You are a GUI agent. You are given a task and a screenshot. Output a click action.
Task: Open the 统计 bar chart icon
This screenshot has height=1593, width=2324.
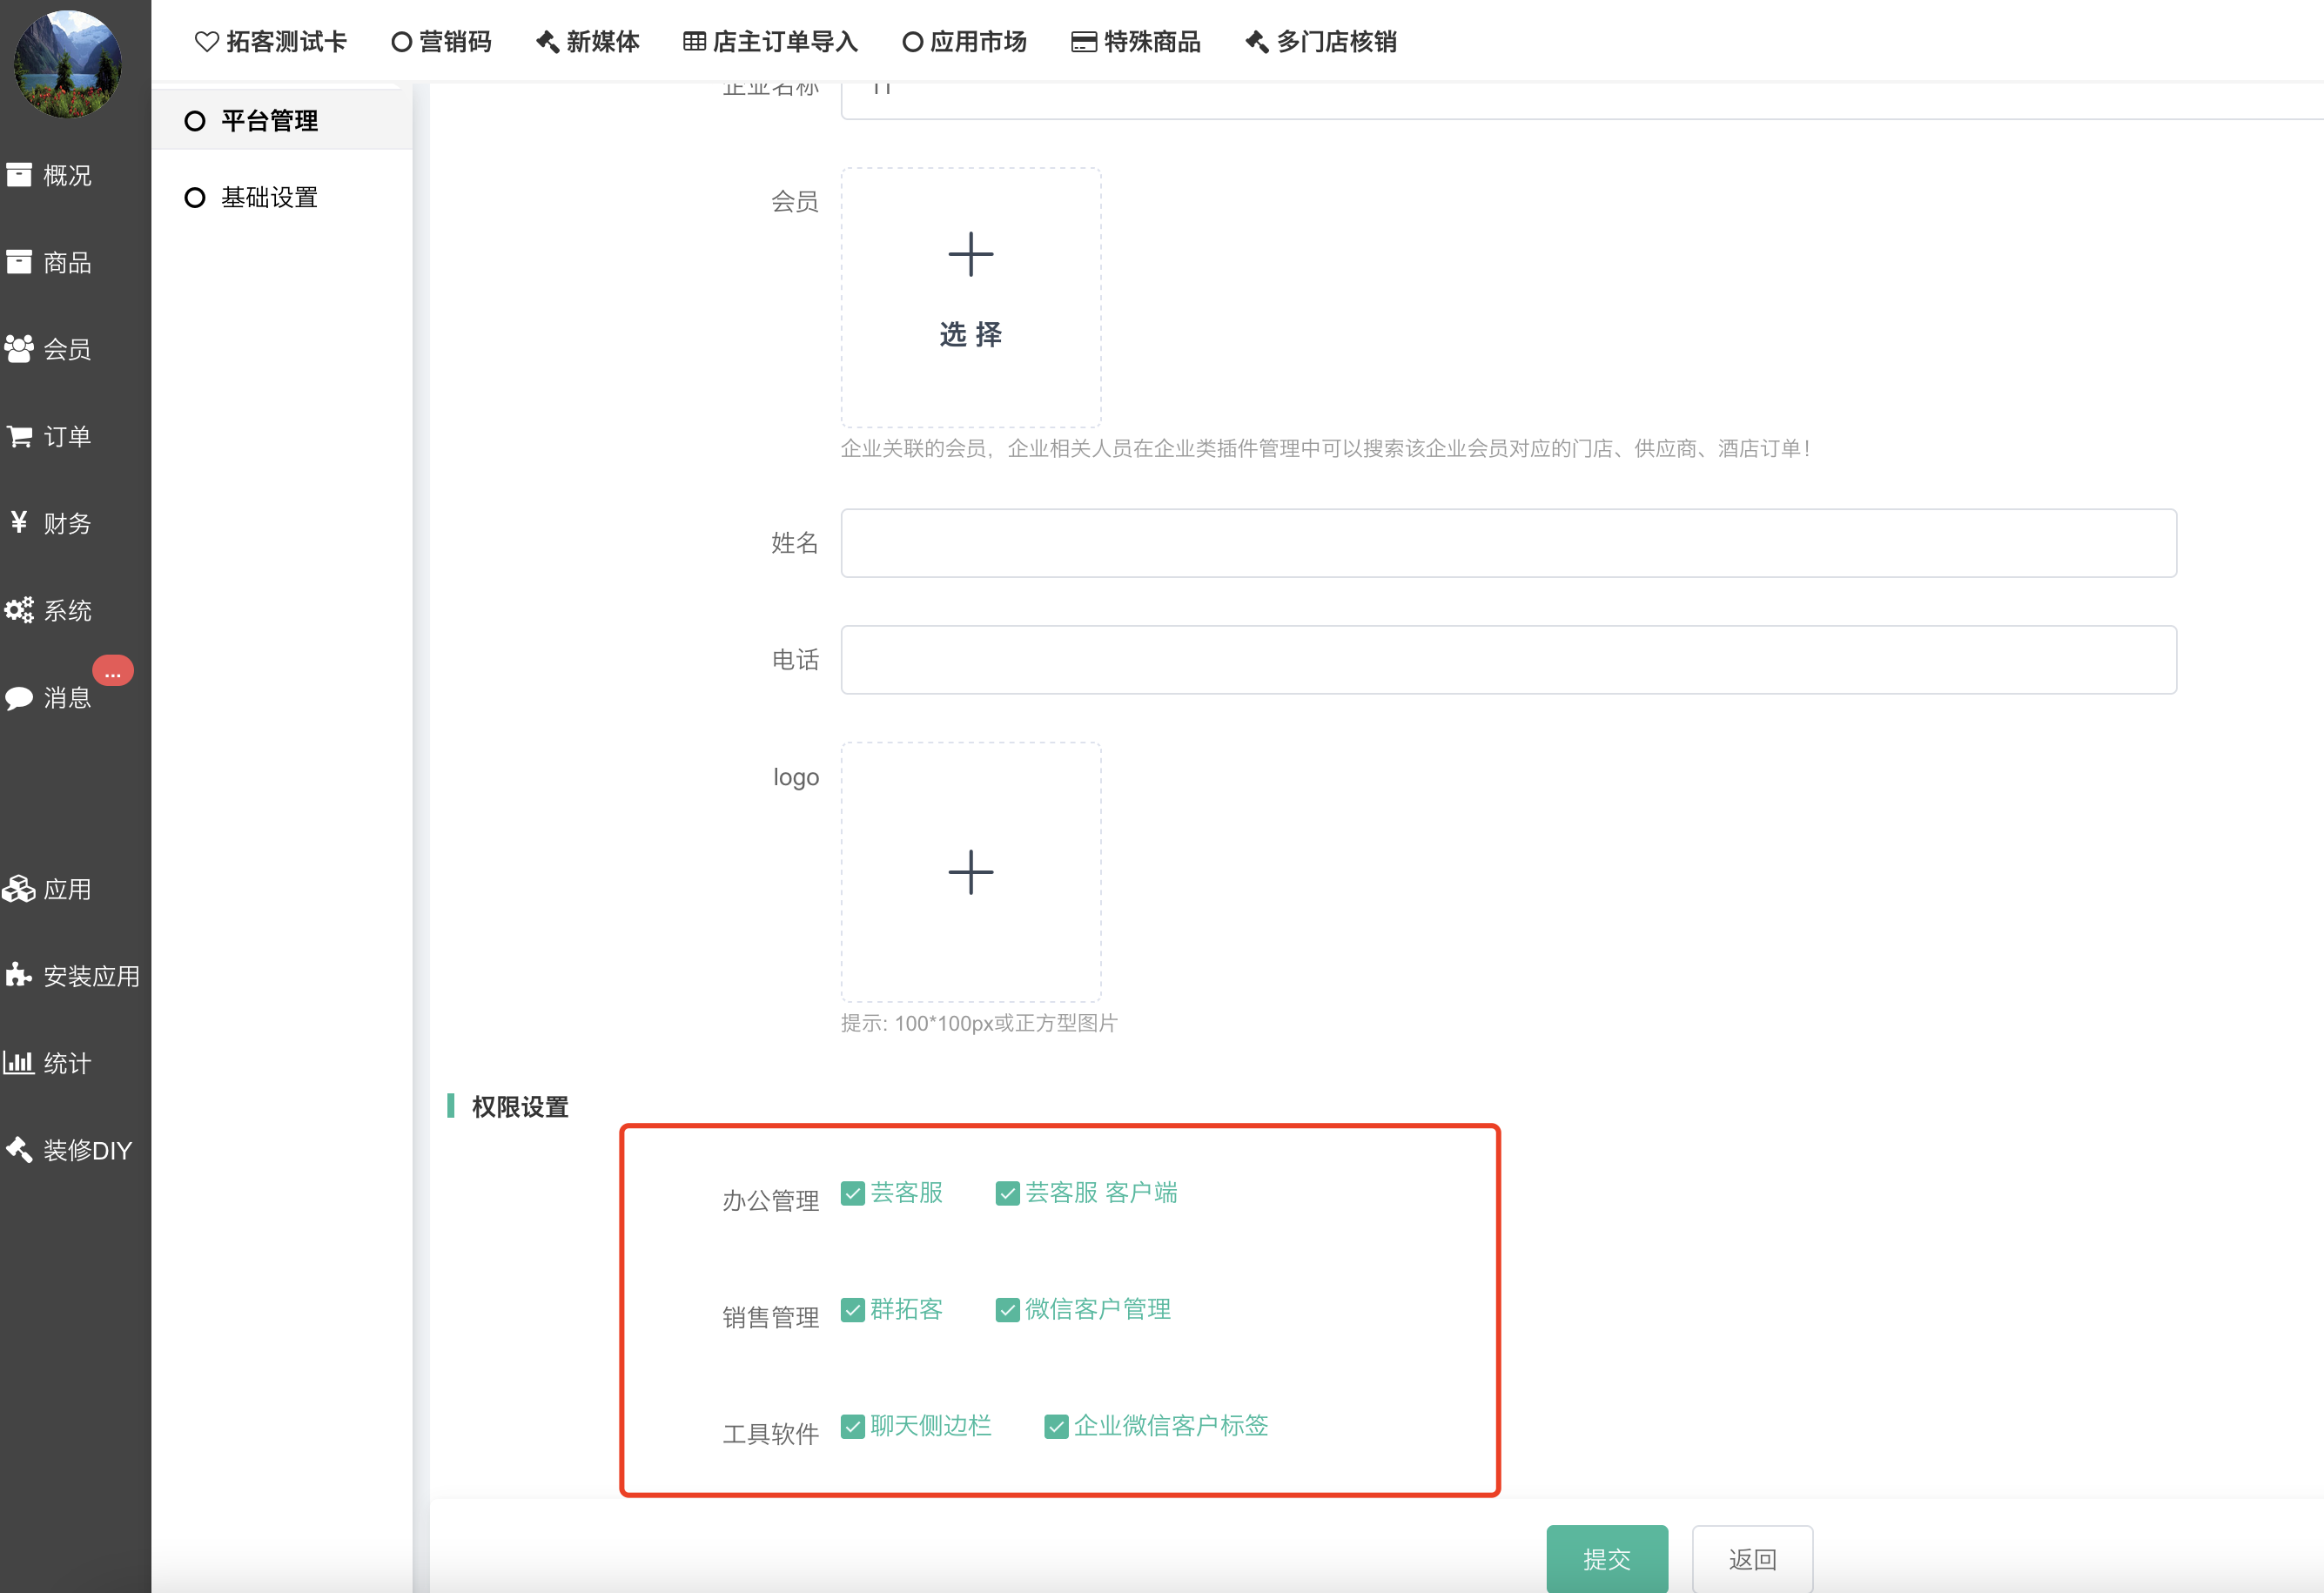tap(19, 1062)
